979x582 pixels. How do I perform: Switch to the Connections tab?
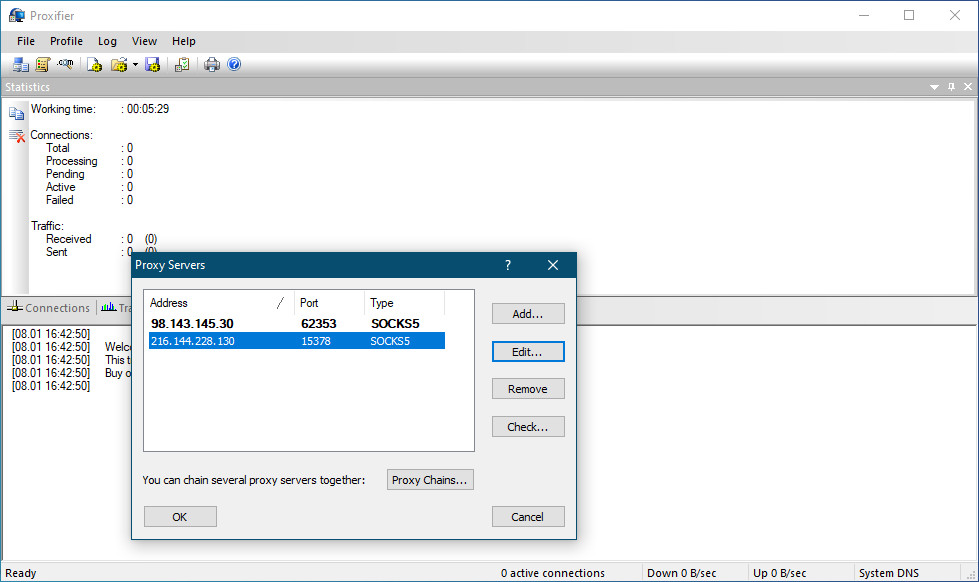point(49,308)
